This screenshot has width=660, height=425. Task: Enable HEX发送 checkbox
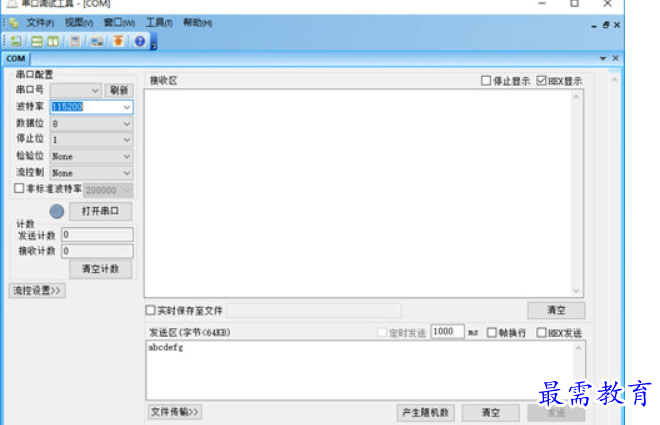click(x=541, y=333)
